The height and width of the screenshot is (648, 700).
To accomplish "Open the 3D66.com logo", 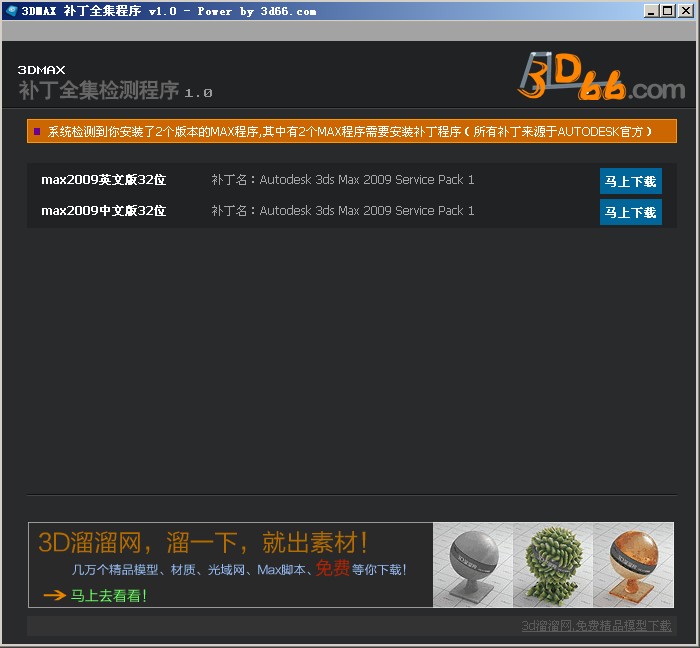I will click(601, 76).
